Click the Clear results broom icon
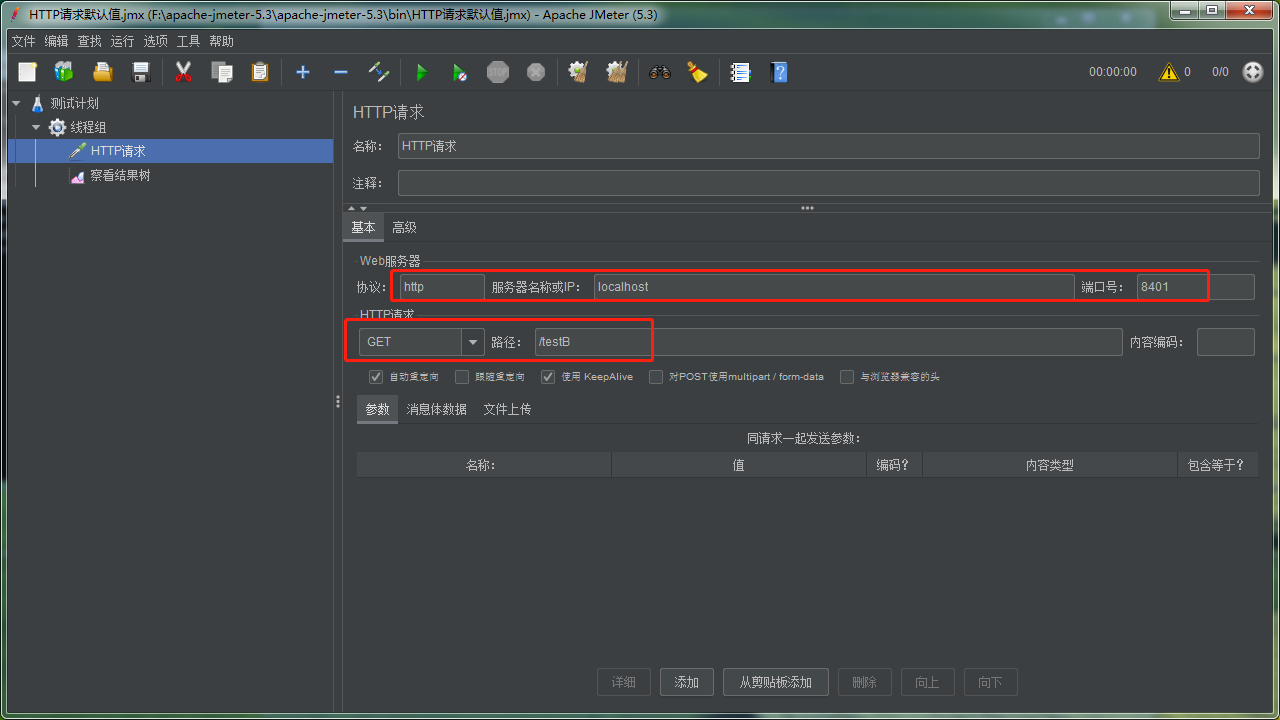Viewport: 1280px width, 720px height. tap(578, 72)
